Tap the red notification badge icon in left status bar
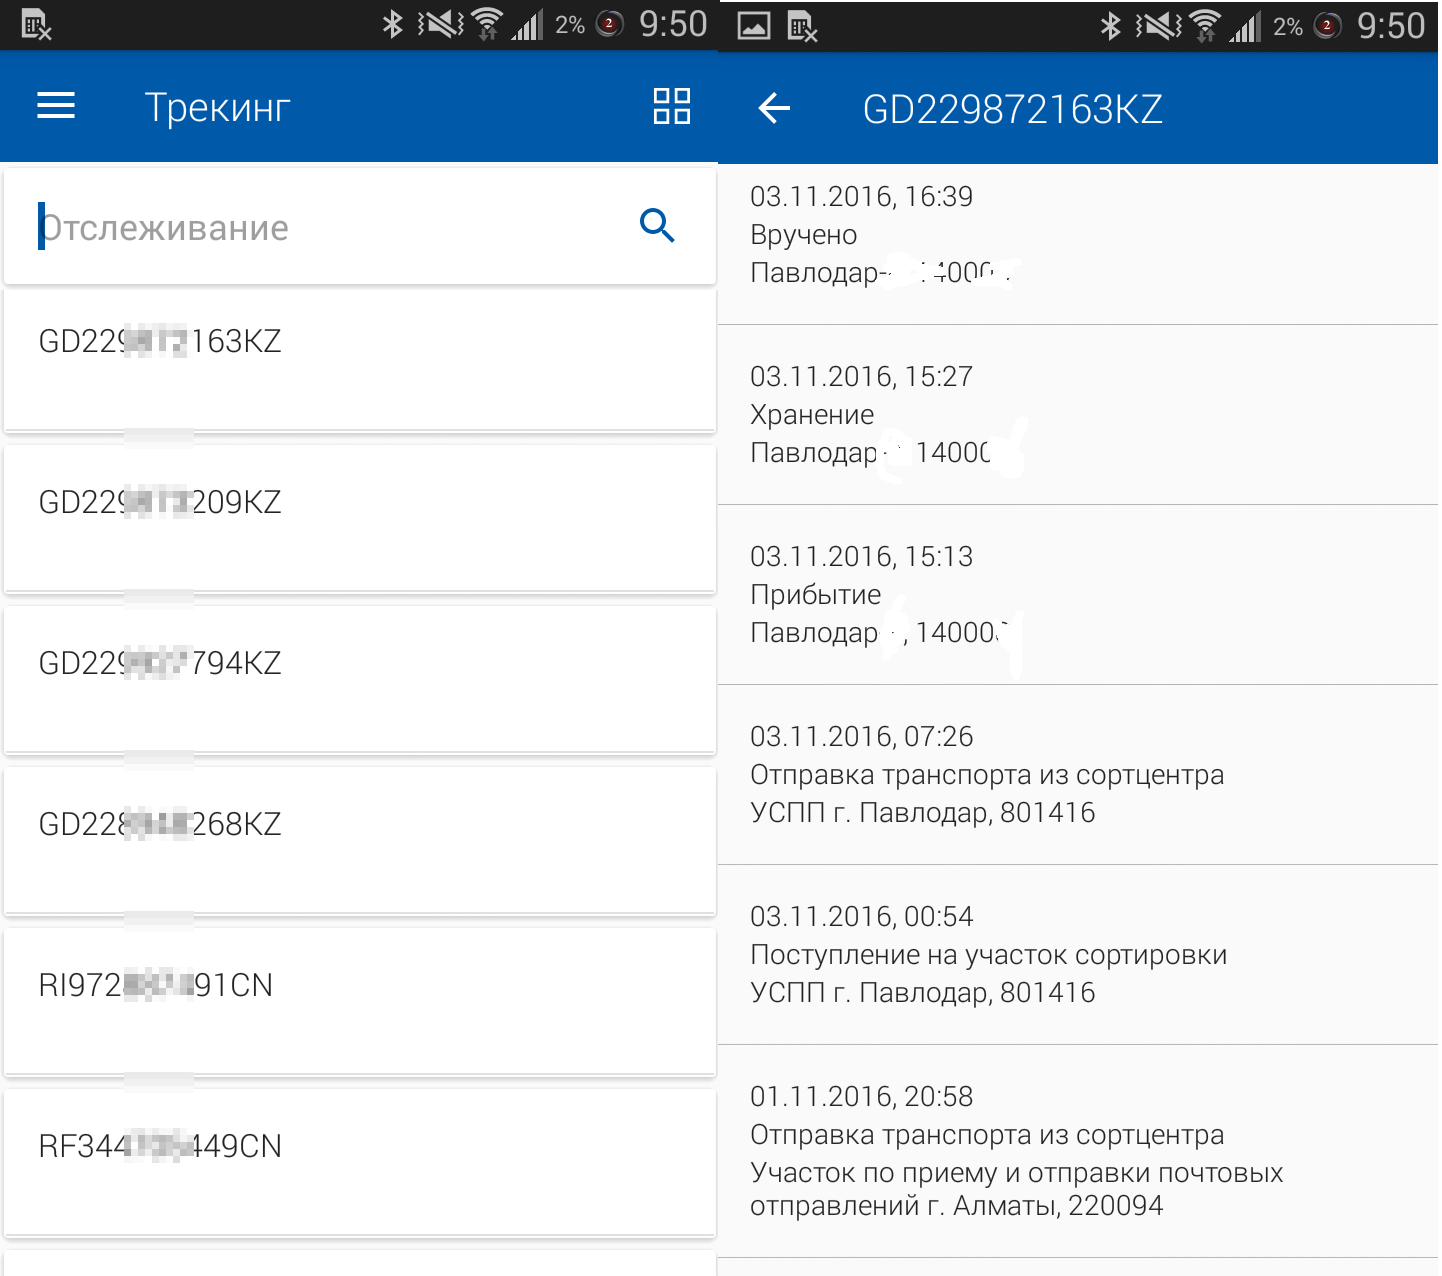 (610, 24)
